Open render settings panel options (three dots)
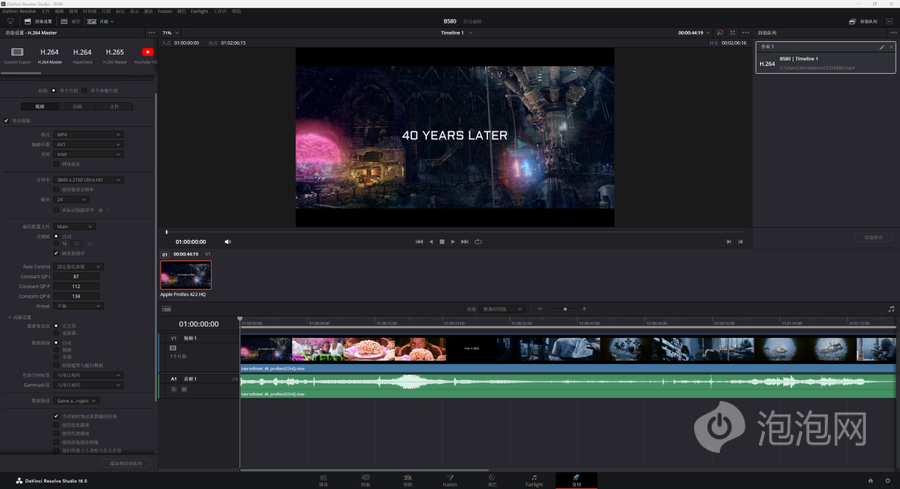This screenshot has height=489, width=900. 152,33
